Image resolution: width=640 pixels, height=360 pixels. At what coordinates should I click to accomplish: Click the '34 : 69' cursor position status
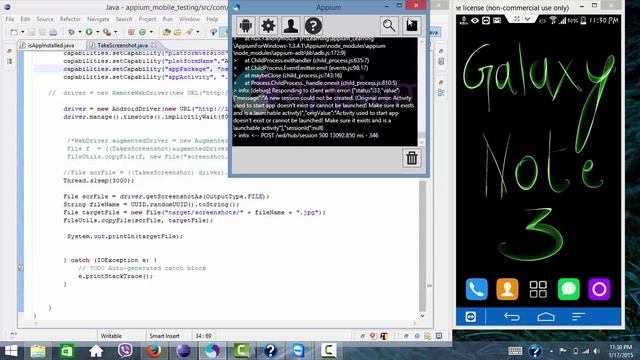click(203, 336)
